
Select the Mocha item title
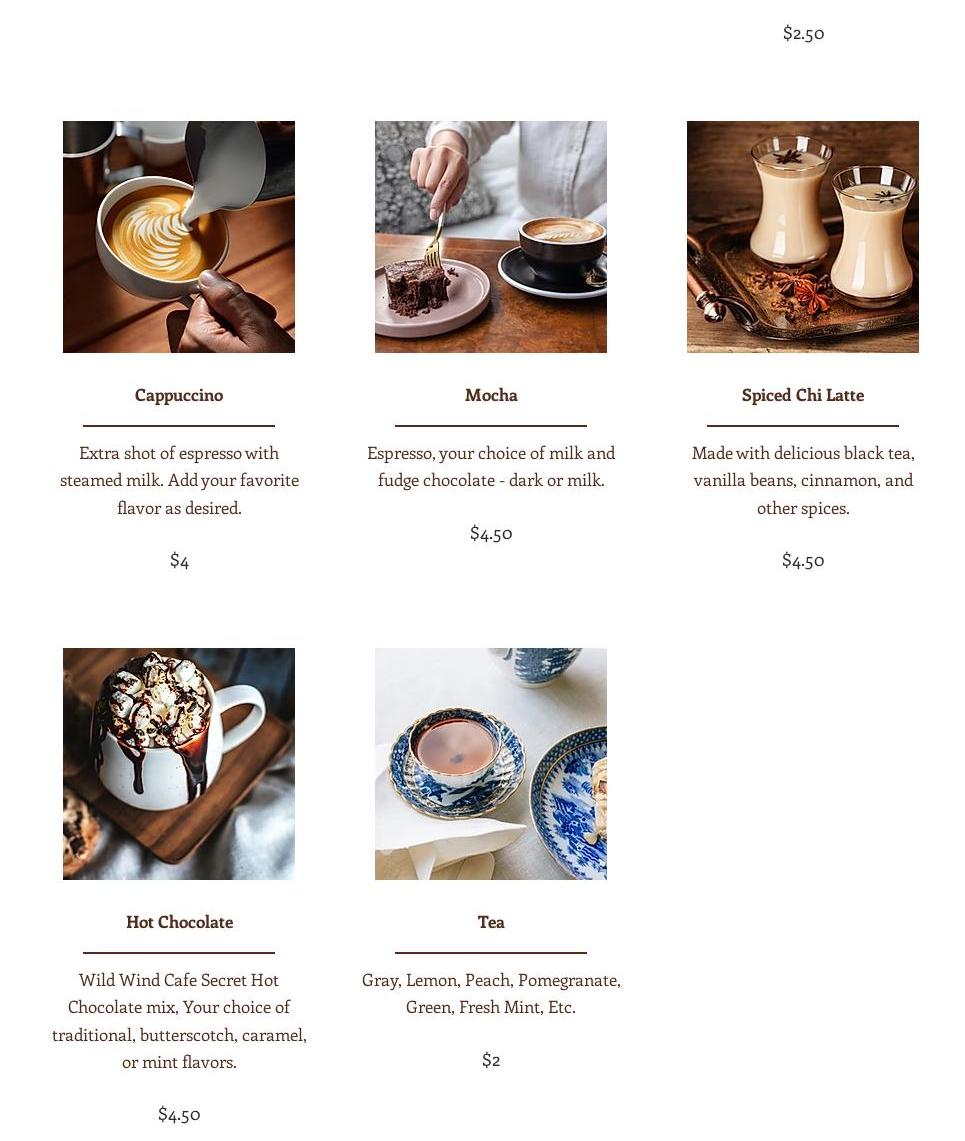tap(491, 395)
